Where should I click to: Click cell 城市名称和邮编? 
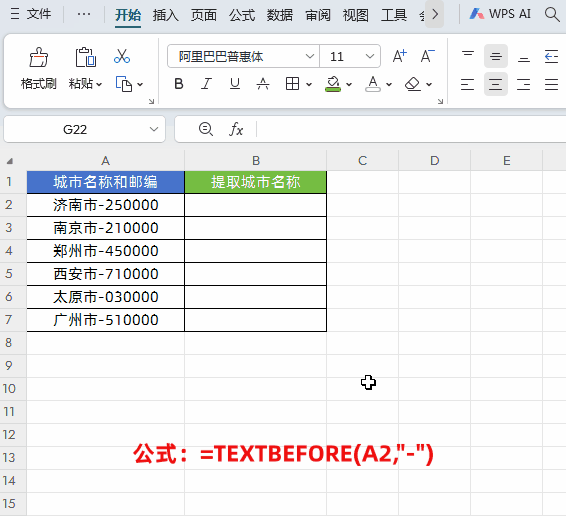coord(105,182)
